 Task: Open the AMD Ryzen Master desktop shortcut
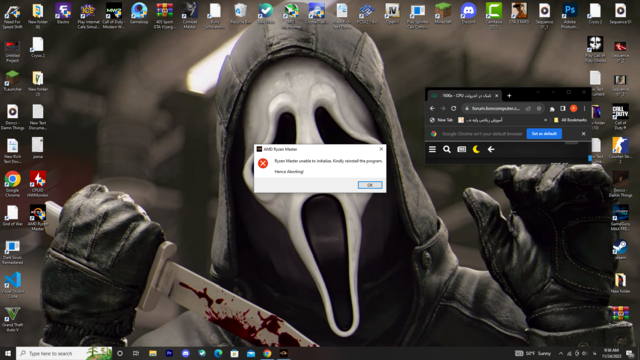tap(38, 218)
